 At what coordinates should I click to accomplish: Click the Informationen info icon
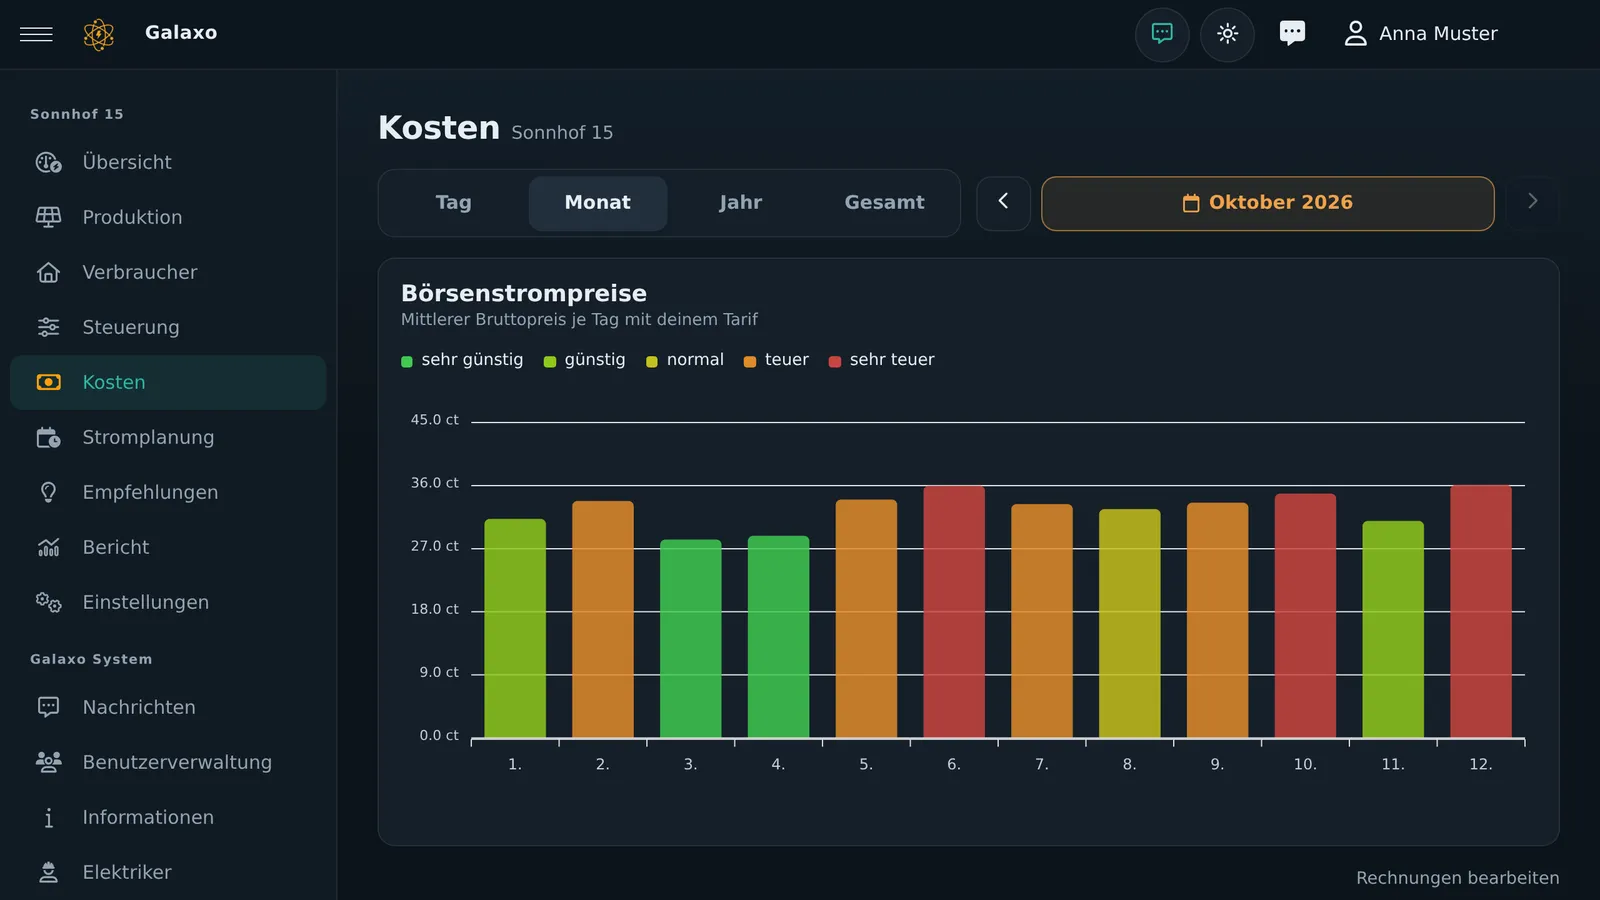tap(48, 817)
